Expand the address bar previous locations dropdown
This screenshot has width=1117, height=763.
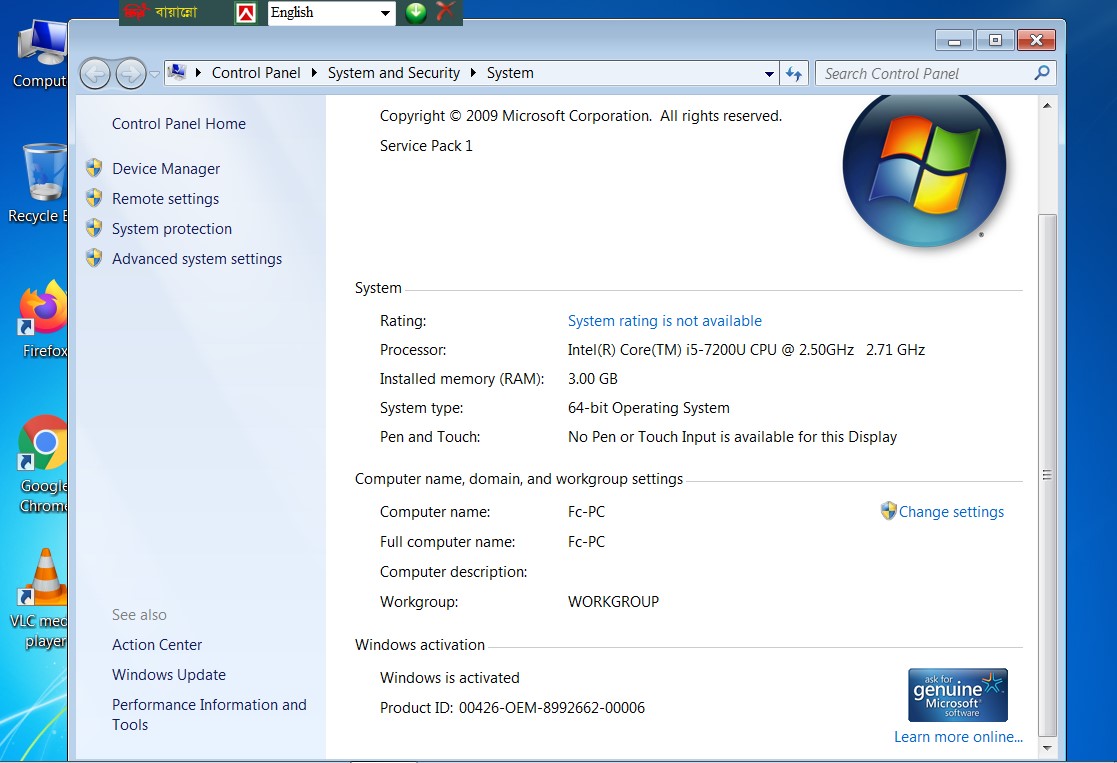(769, 73)
